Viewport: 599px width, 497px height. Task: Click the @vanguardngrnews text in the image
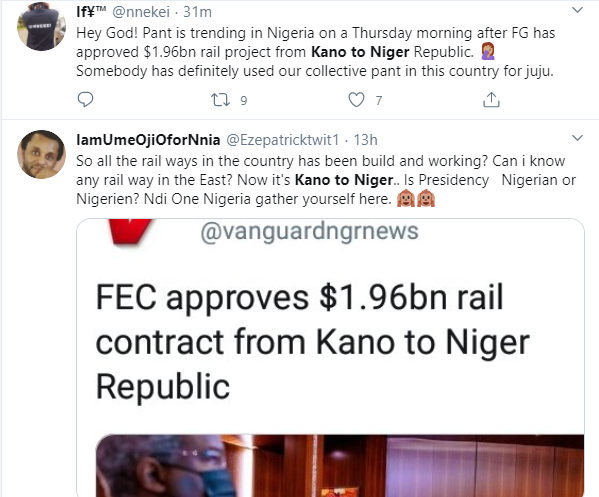[309, 232]
